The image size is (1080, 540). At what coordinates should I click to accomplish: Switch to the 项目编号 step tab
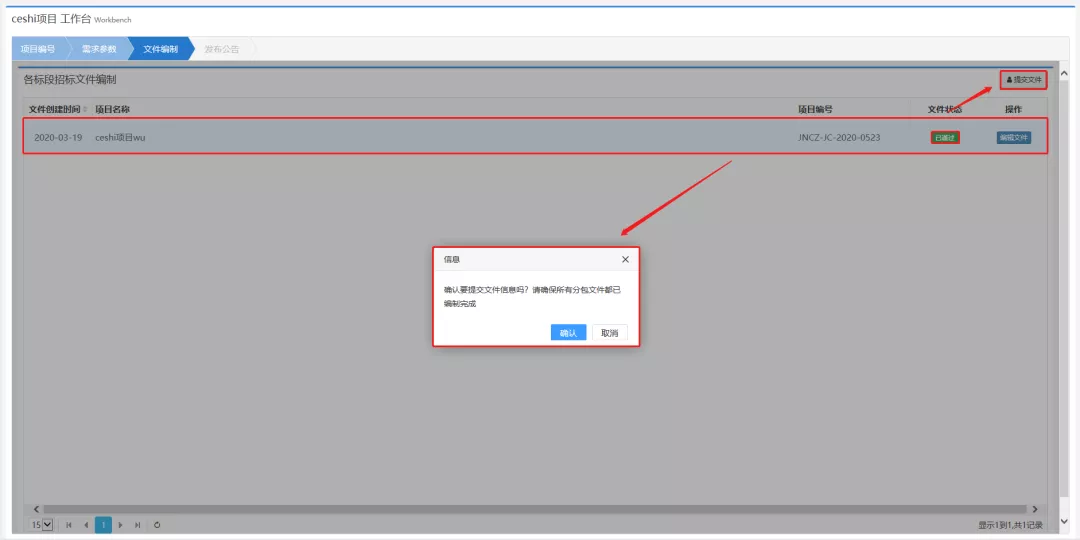[x=38, y=49]
